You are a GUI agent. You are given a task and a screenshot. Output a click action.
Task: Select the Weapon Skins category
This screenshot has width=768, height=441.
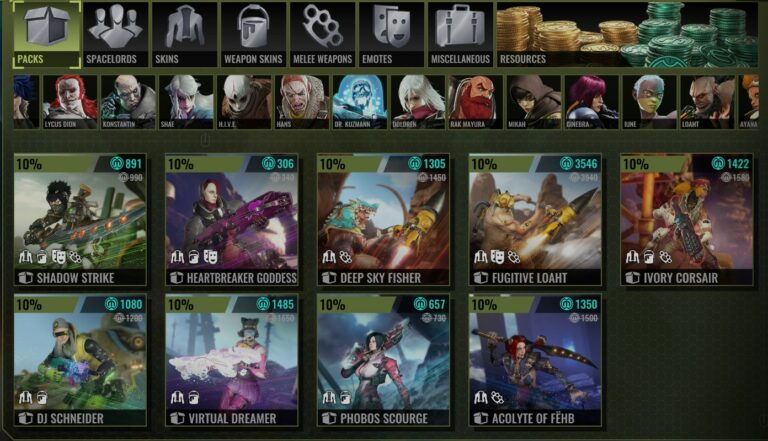tap(253, 34)
